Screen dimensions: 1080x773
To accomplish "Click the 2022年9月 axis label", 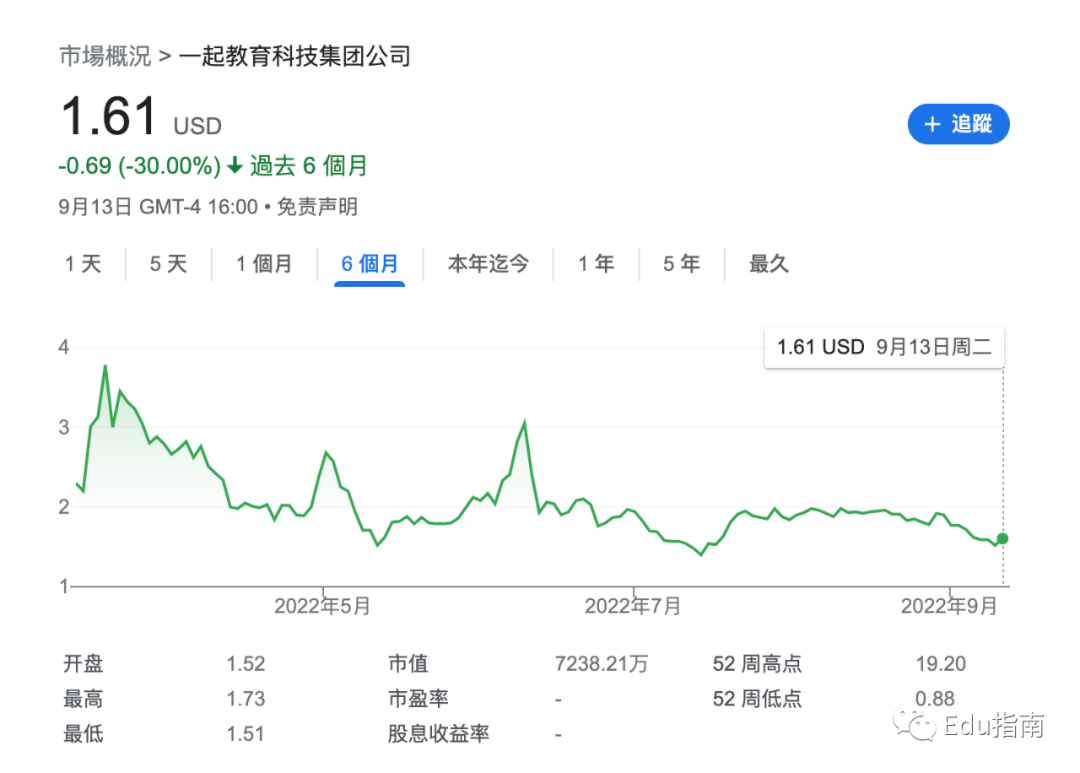I will [x=949, y=606].
